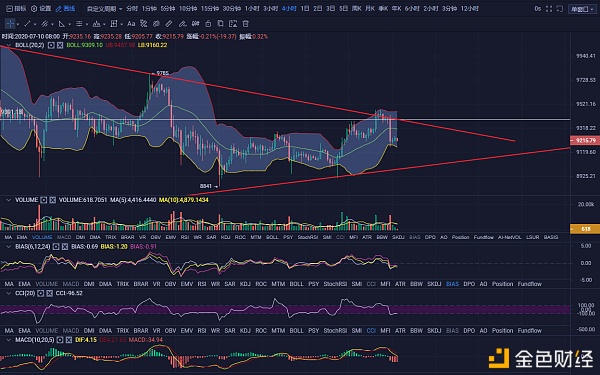This screenshot has height=375, width=600.
Task: Click the current price label 9215.79
Action: coord(584,140)
